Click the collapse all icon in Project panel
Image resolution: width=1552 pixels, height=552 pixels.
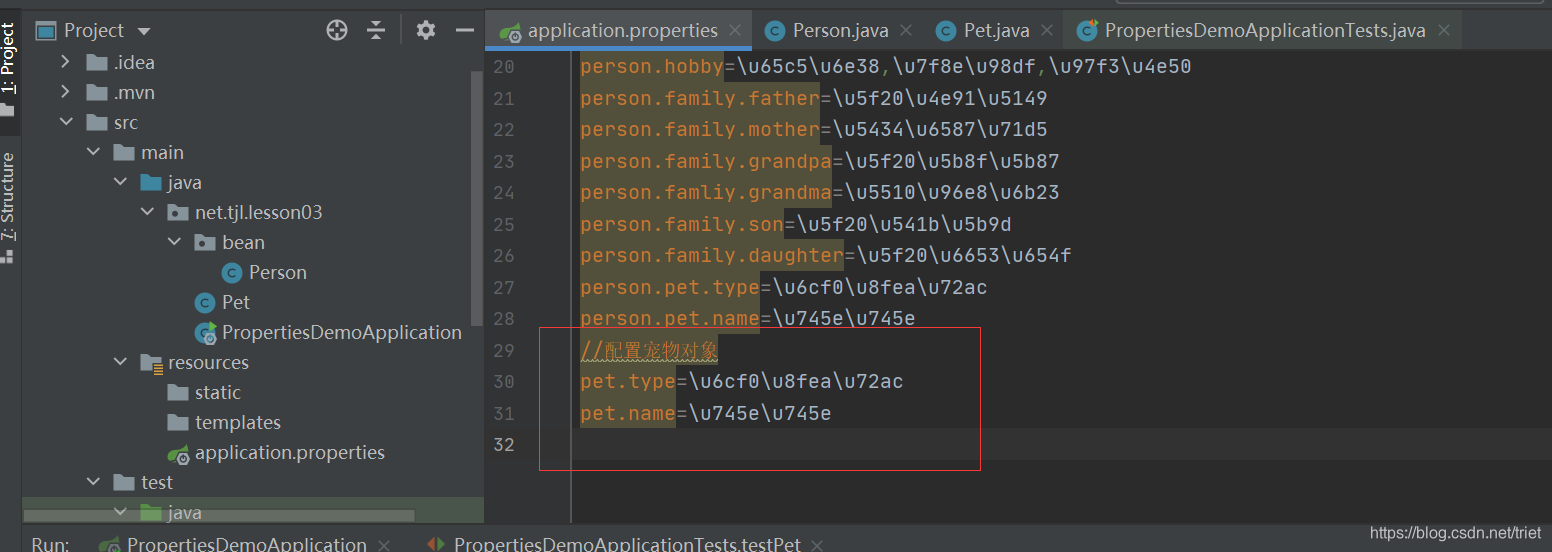[x=376, y=30]
